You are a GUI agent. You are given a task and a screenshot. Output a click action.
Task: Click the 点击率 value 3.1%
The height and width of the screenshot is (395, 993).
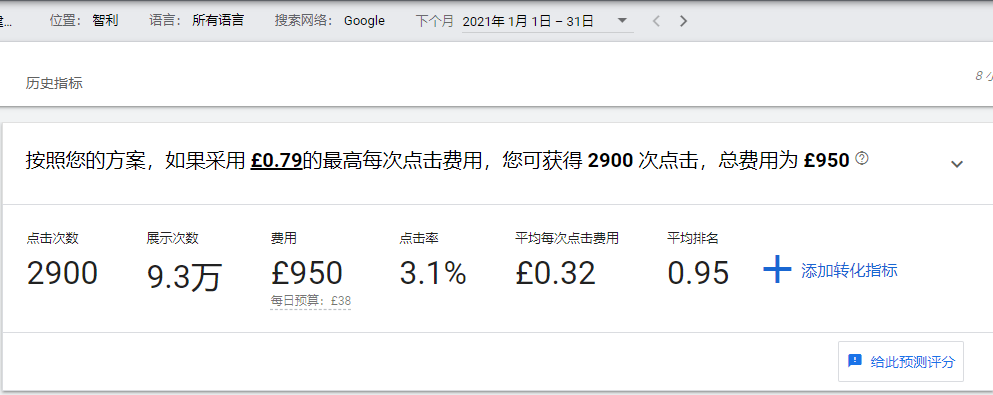pyautogui.click(x=433, y=273)
